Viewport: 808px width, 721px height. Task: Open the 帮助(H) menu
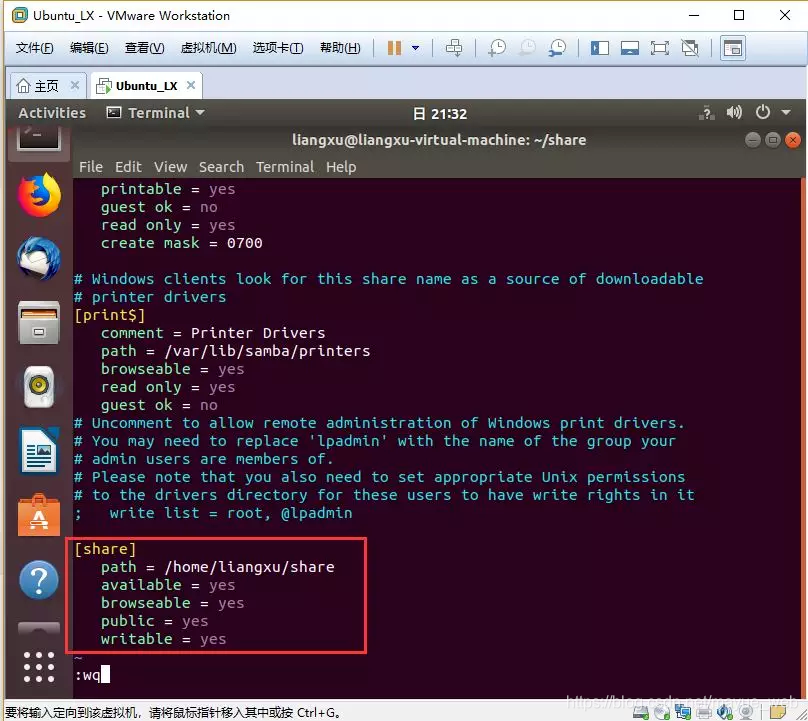coord(340,48)
